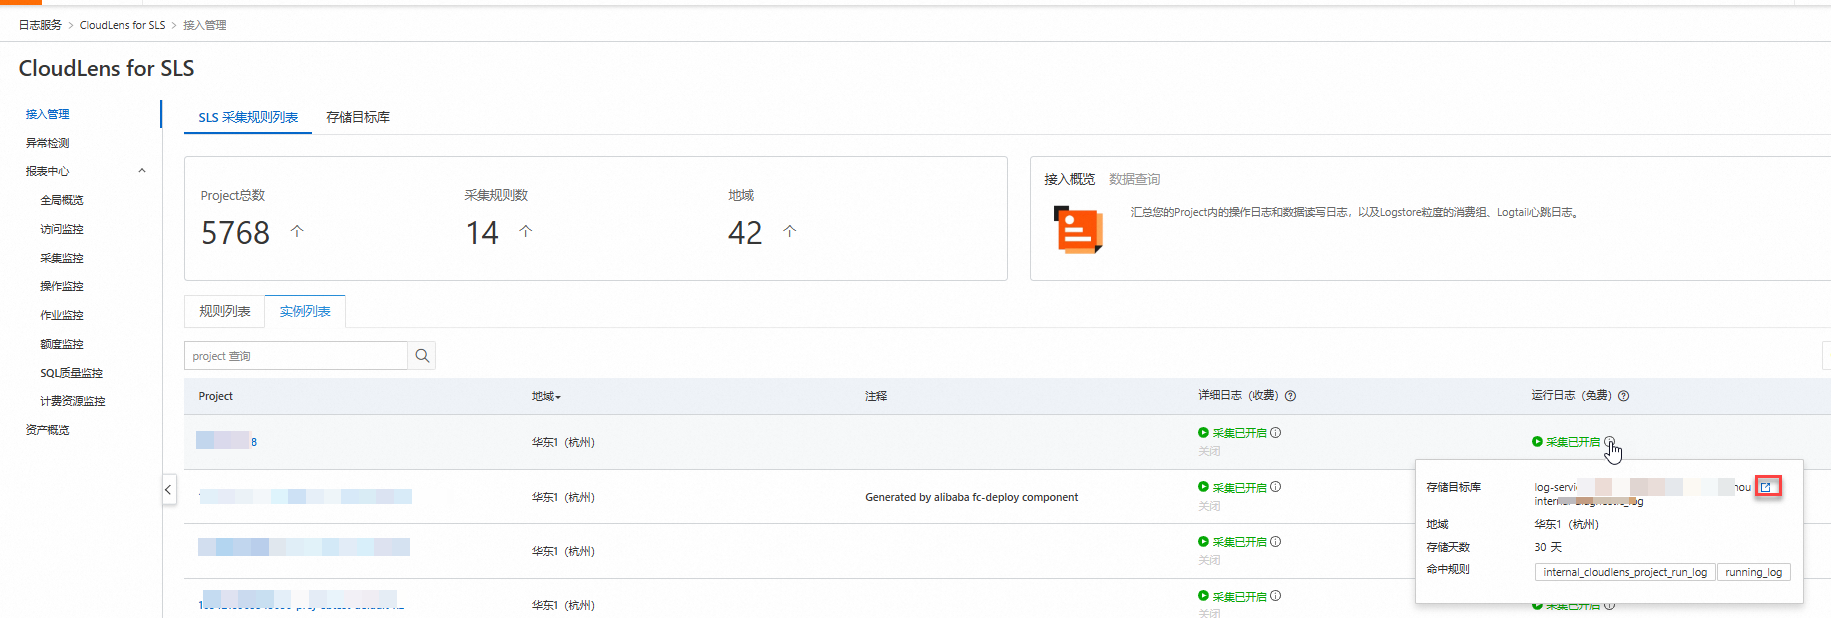Click the info icon in third row 采集已开启
Viewport: 1831px width, 618px height.
pos(1275,542)
